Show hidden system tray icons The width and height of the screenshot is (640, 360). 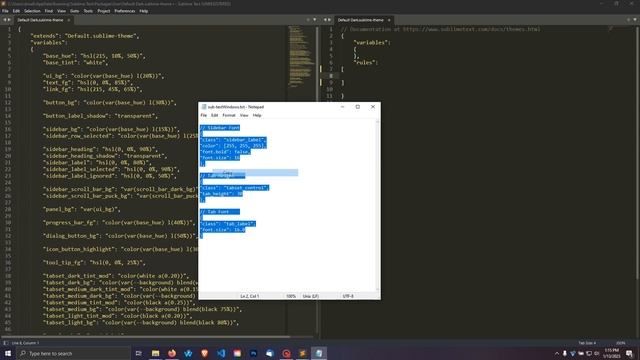click(557, 353)
